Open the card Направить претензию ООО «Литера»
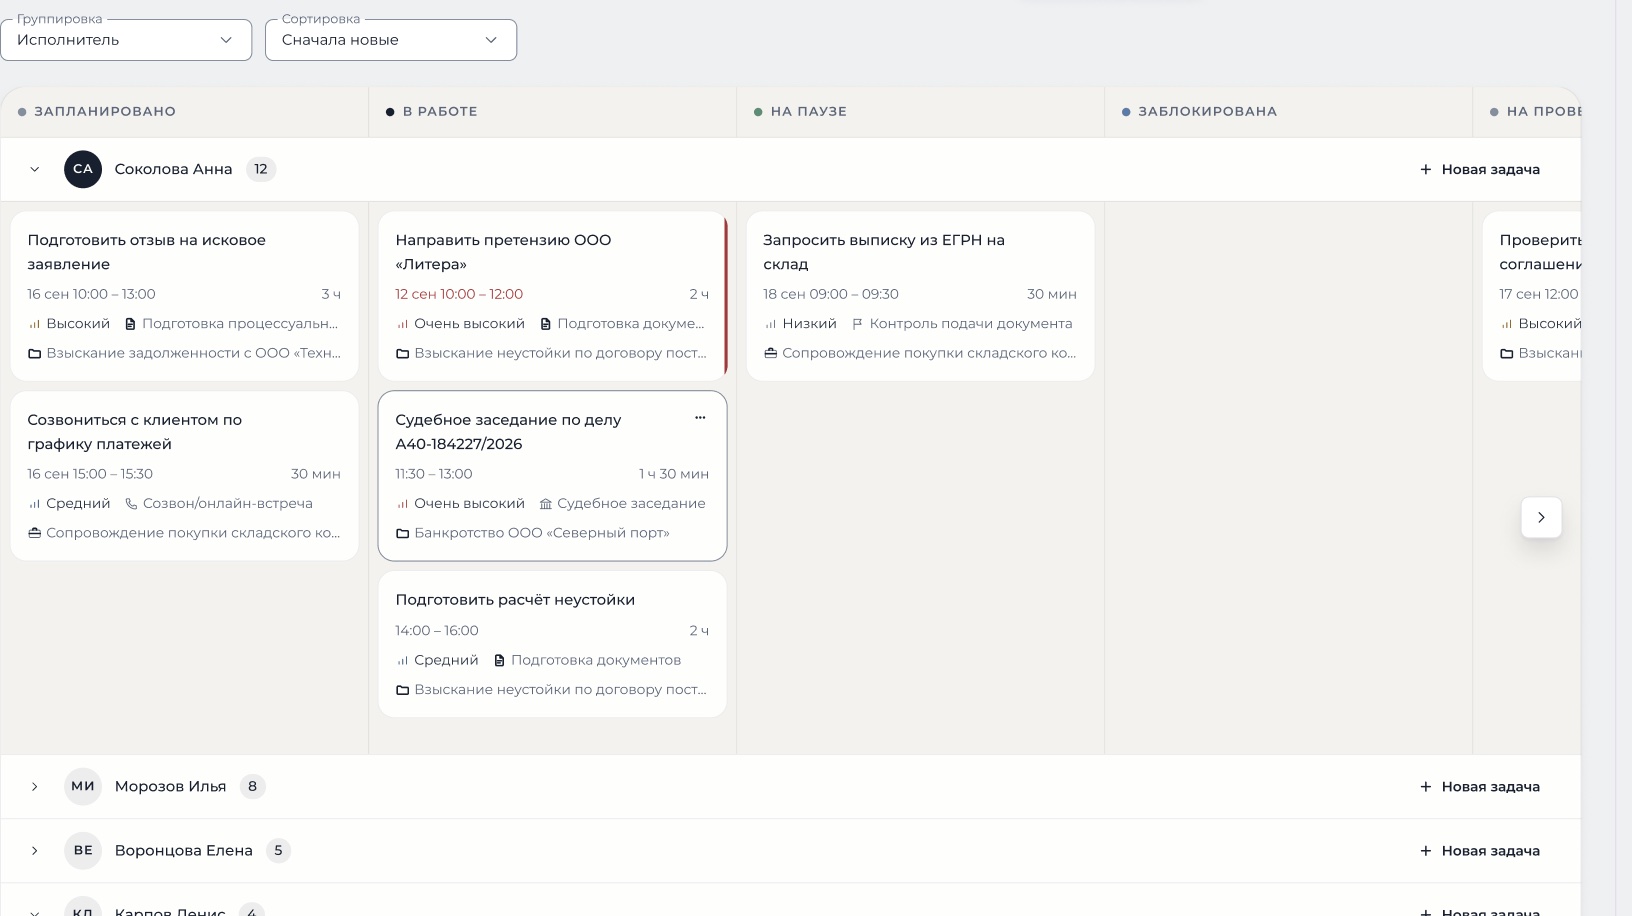1632x916 pixels. (x=552, y=296)
